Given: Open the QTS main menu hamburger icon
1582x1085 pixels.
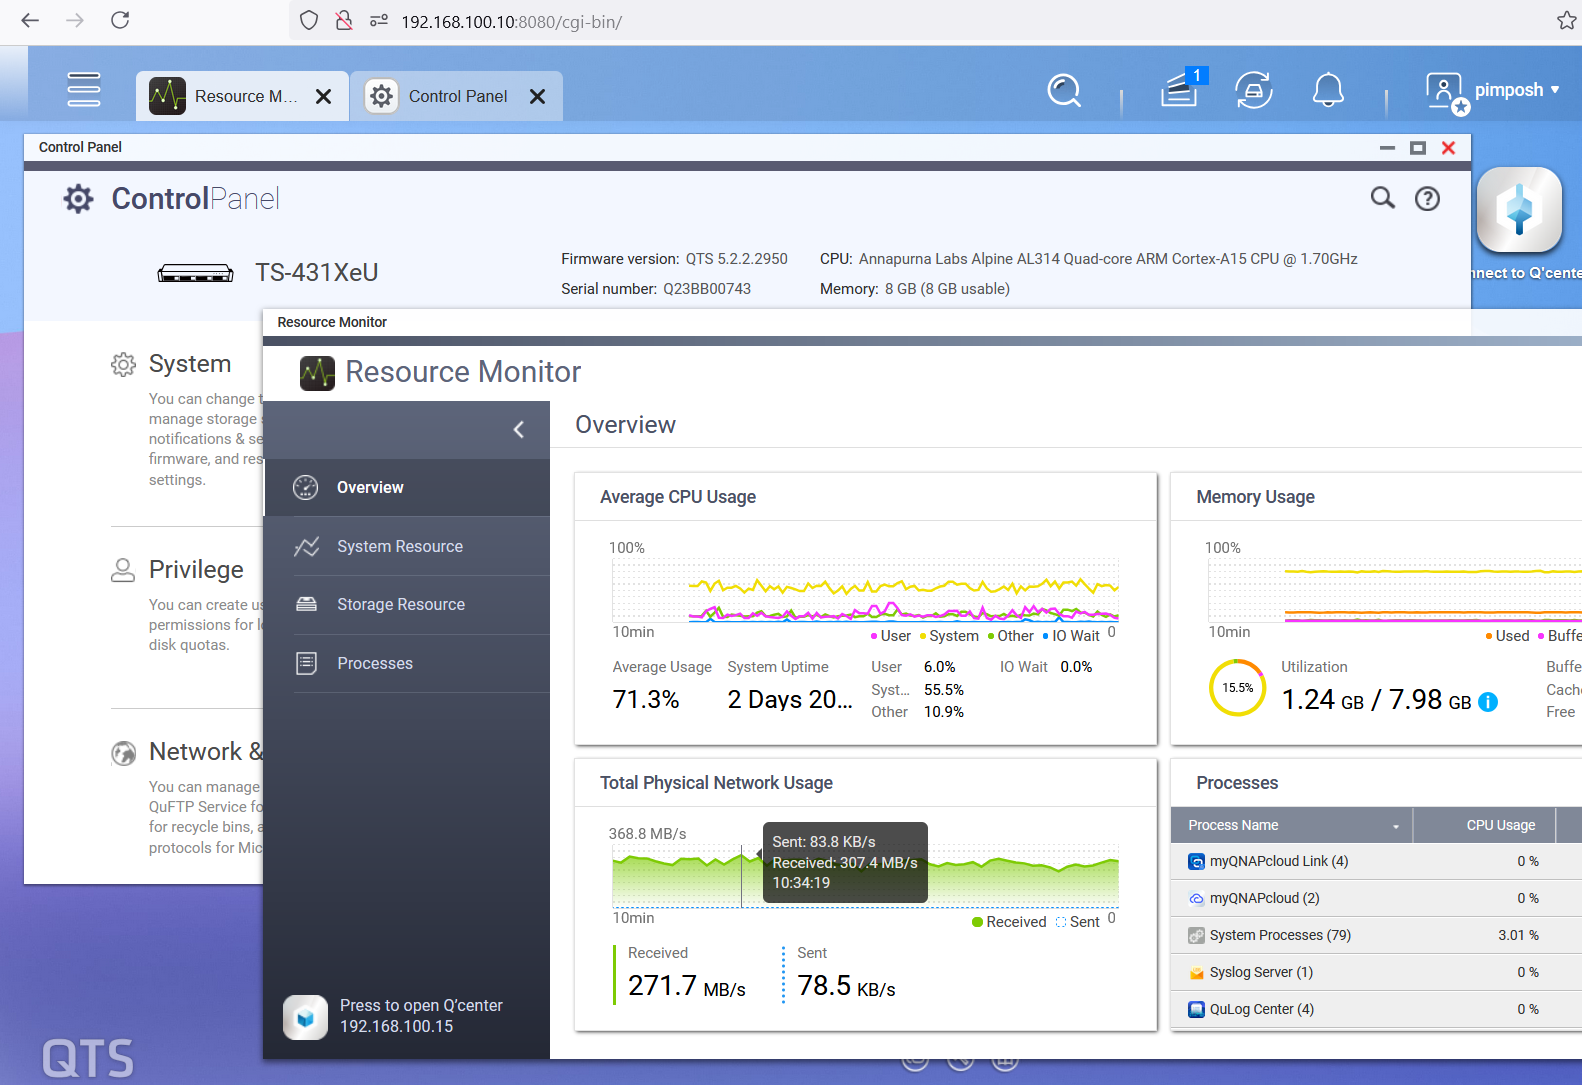Looking at the screenshot, I should 84,89.
